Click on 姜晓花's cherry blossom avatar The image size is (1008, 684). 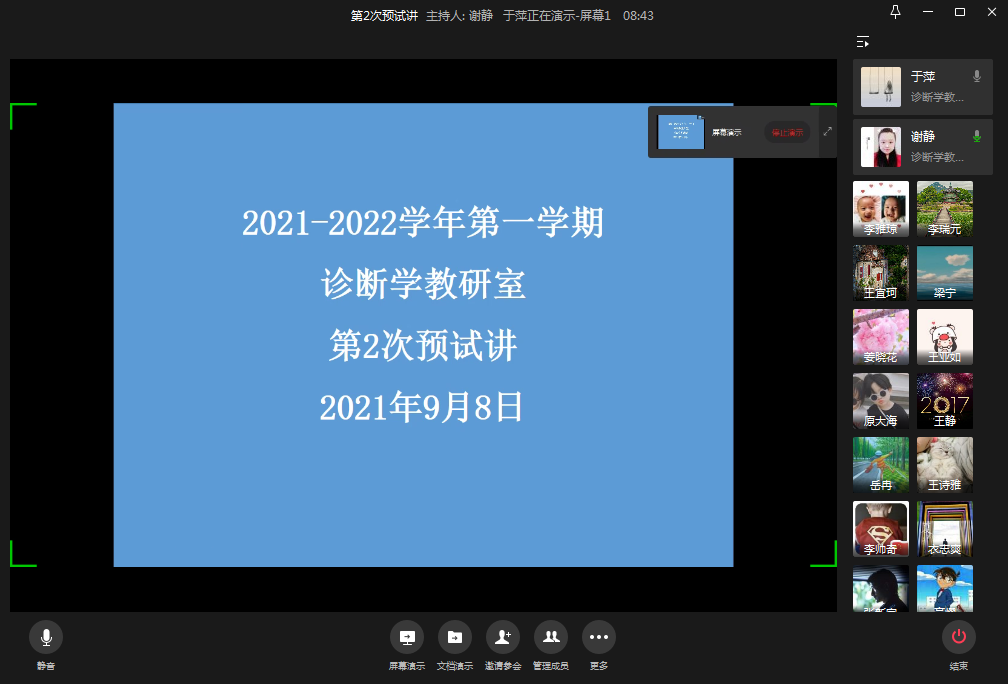click(880, 337)
